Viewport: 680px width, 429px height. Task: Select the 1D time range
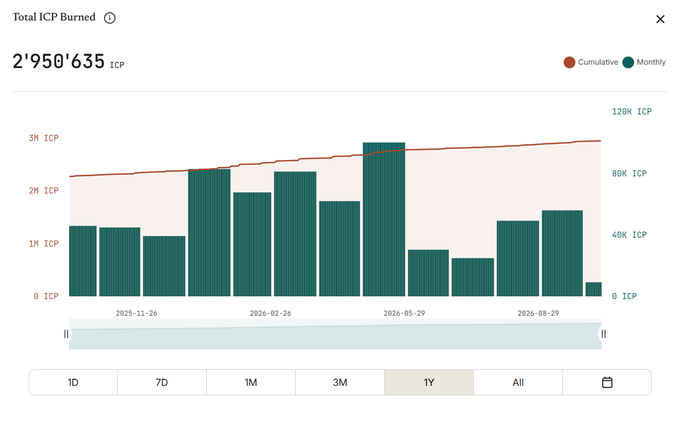[73, 382]
